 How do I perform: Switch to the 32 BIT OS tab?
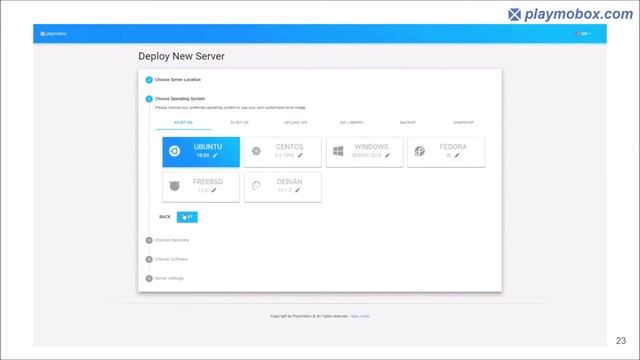tap(239, 122)
